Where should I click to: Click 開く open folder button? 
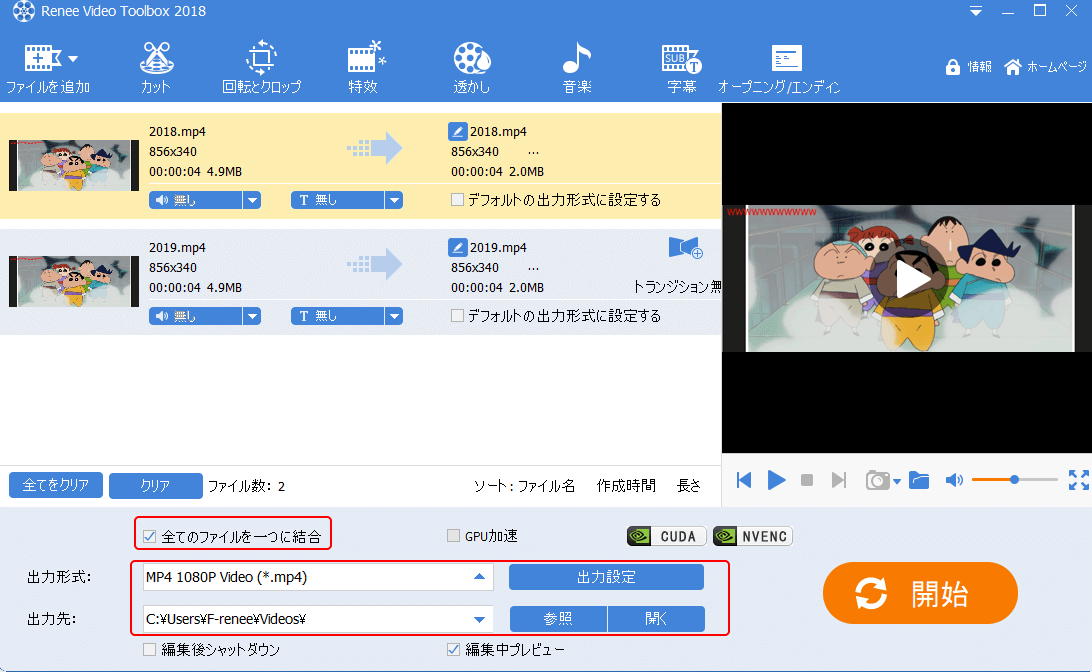[656, 619]
